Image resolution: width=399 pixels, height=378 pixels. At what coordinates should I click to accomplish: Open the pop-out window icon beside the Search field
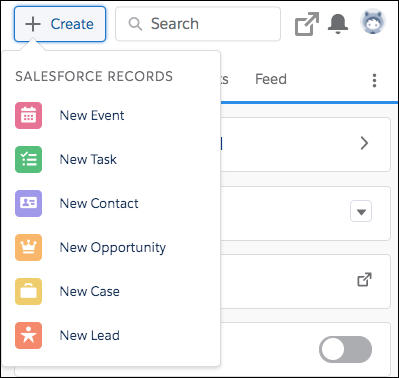307,24
